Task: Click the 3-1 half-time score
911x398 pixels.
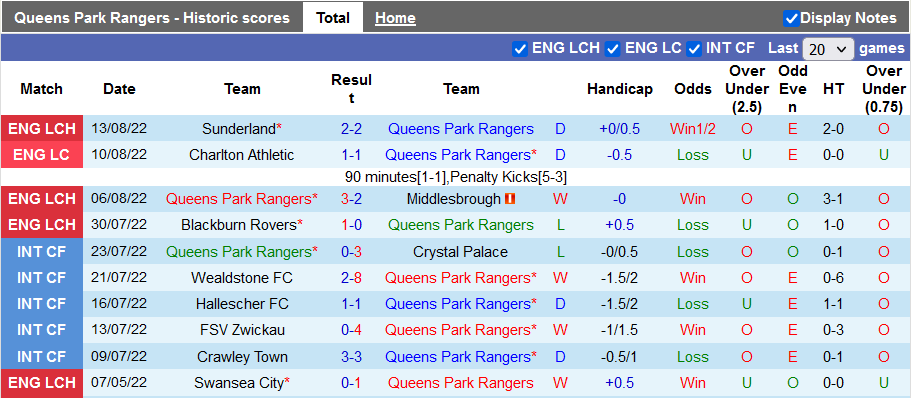Action: pos(833,199)
